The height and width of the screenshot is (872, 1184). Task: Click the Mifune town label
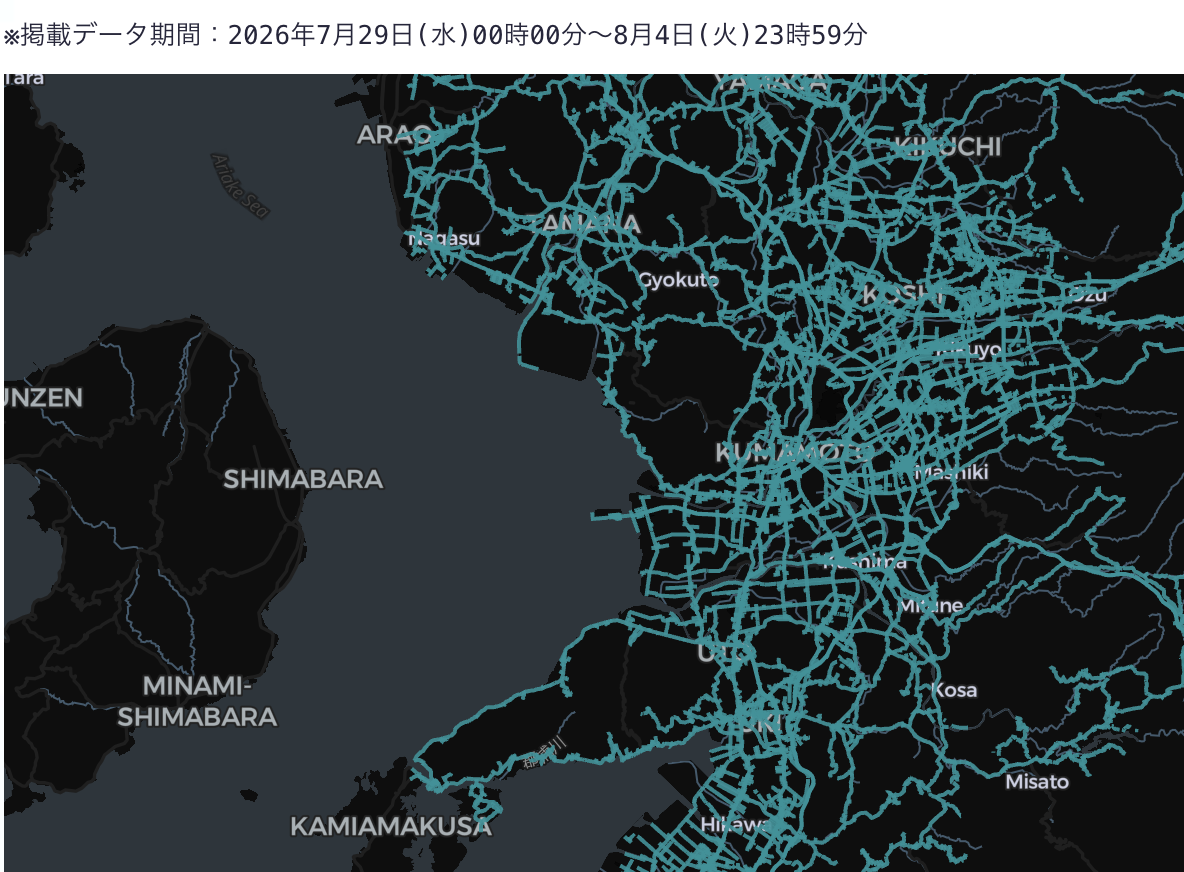pos(930,605)
